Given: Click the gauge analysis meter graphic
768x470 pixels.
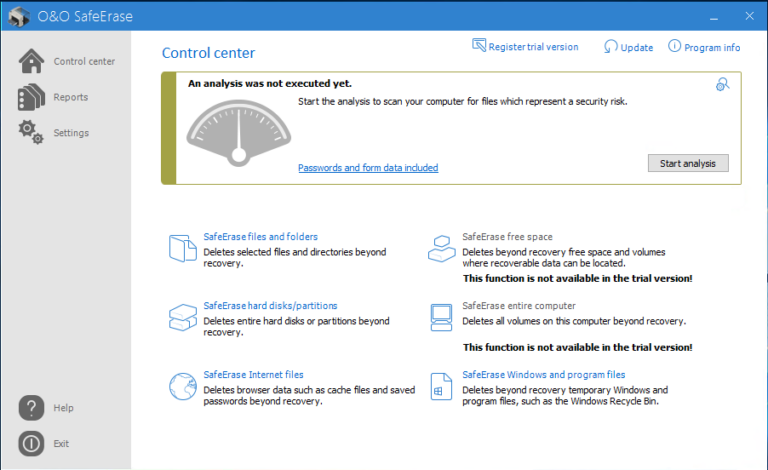Looking at the screenshot, I should (x=239, y=133).
